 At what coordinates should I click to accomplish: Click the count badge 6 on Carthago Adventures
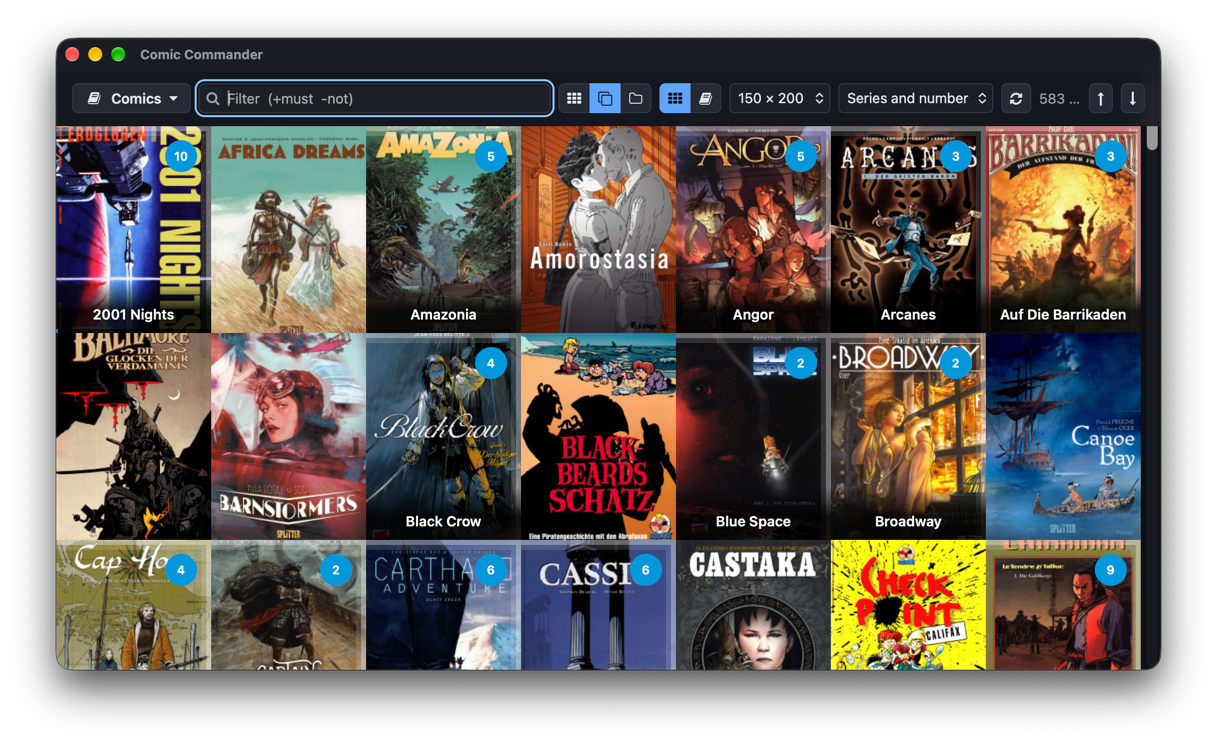490,570
